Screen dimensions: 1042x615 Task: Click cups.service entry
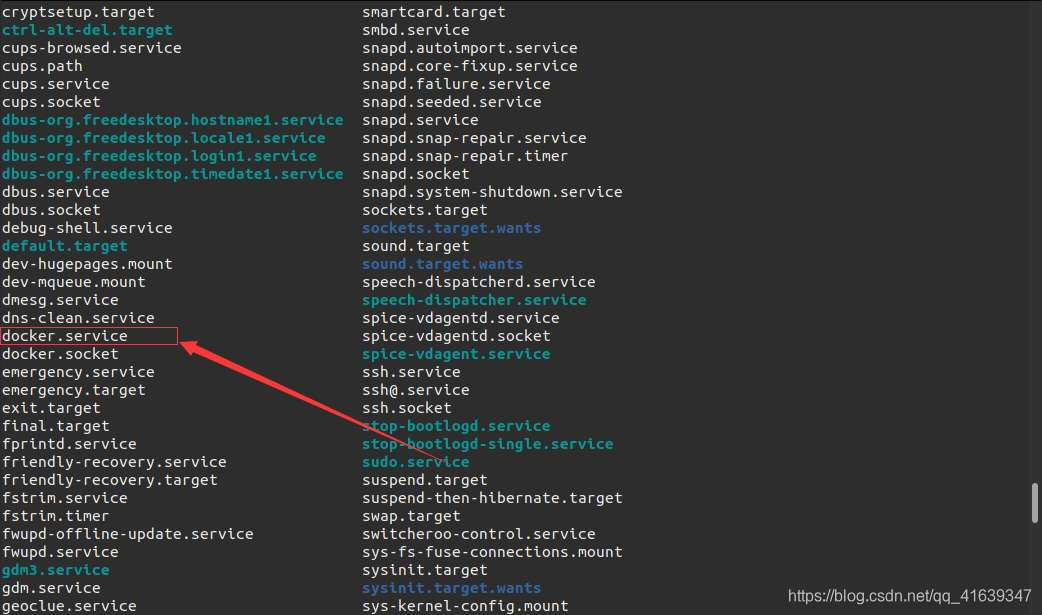[x=56, y=84]
